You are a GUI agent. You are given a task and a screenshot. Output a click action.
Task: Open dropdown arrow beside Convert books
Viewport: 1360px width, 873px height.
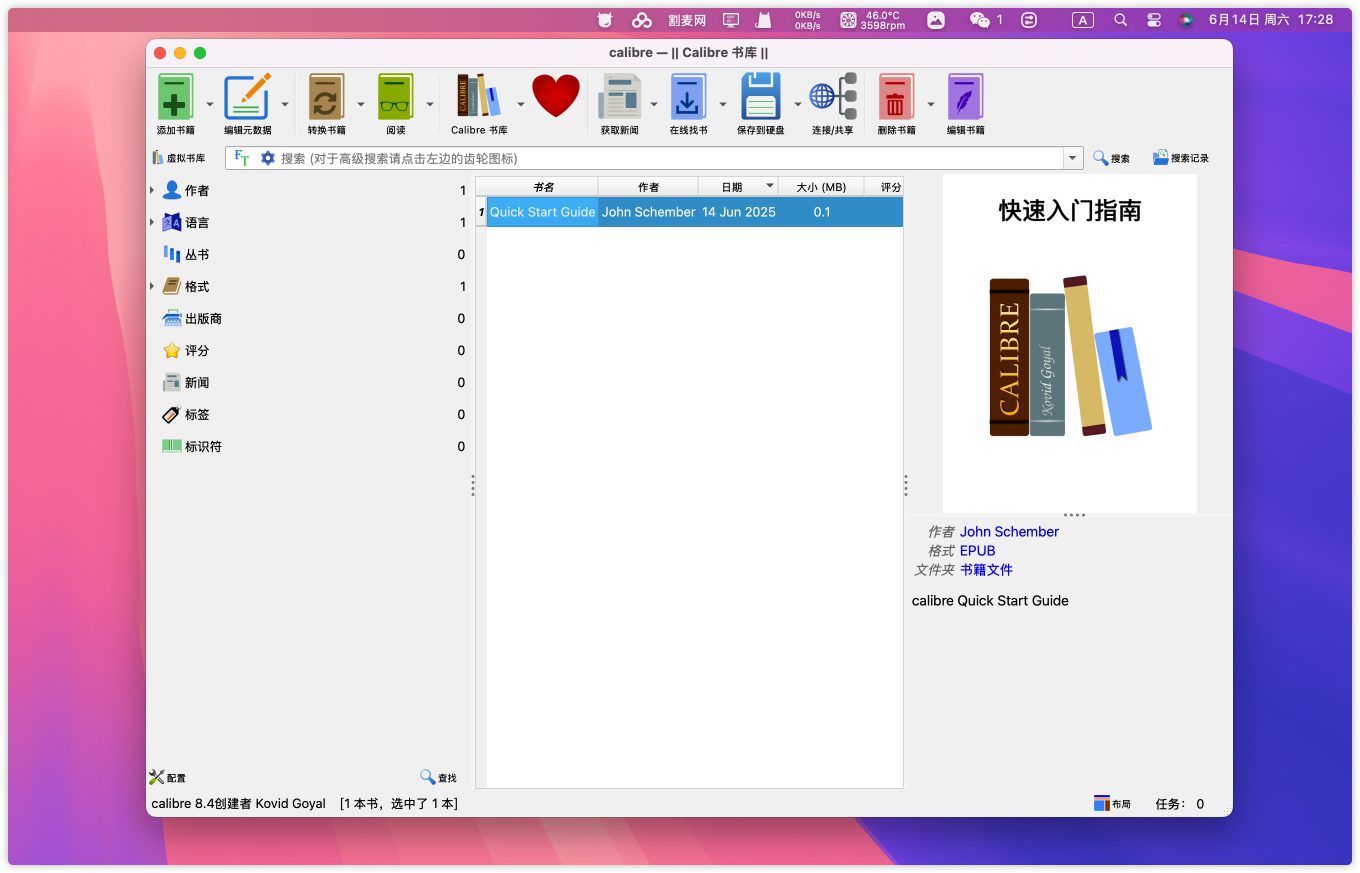(361, 103)
